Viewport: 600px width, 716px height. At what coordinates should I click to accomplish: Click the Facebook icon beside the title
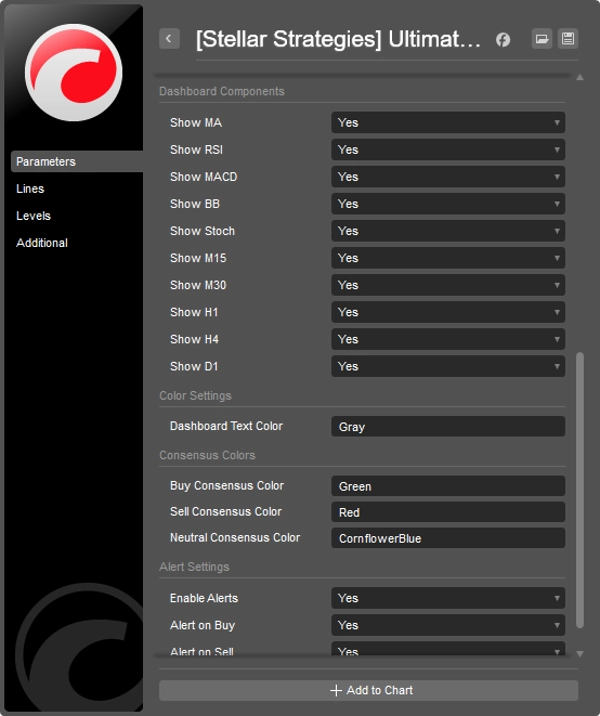[503, 40]
